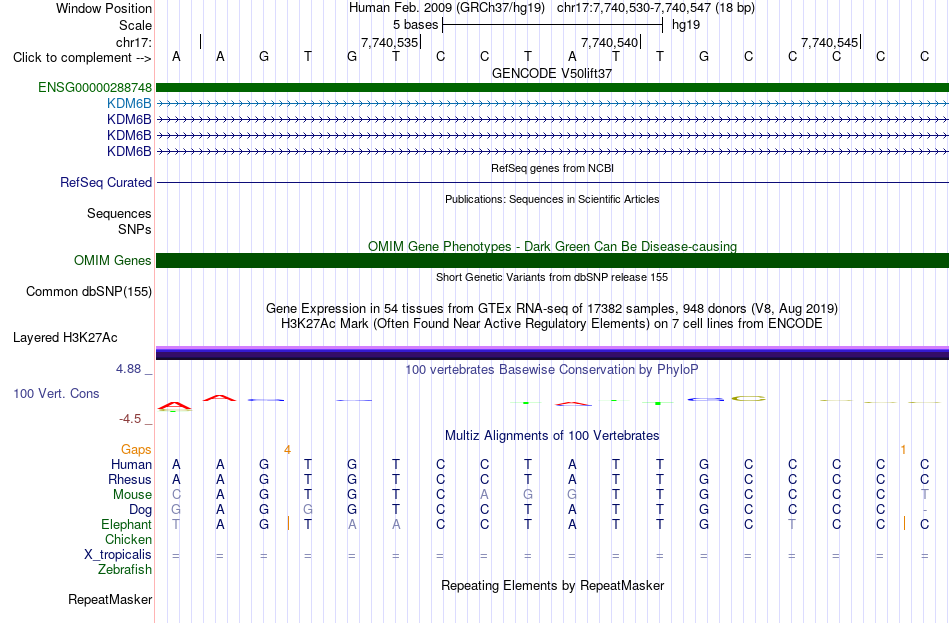Click 'Human Feb. 2009 (GRCh37/hg19)' text

click(x=447, y=8)
